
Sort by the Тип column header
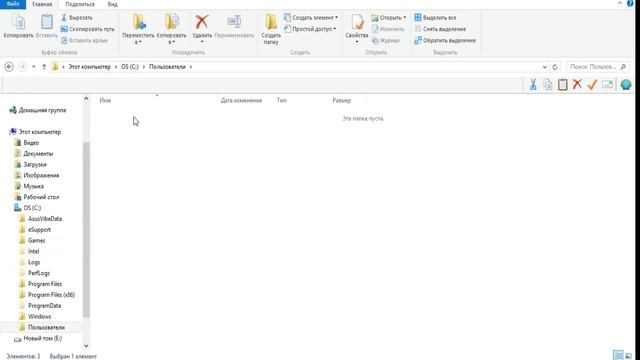[x=282, y=100]
